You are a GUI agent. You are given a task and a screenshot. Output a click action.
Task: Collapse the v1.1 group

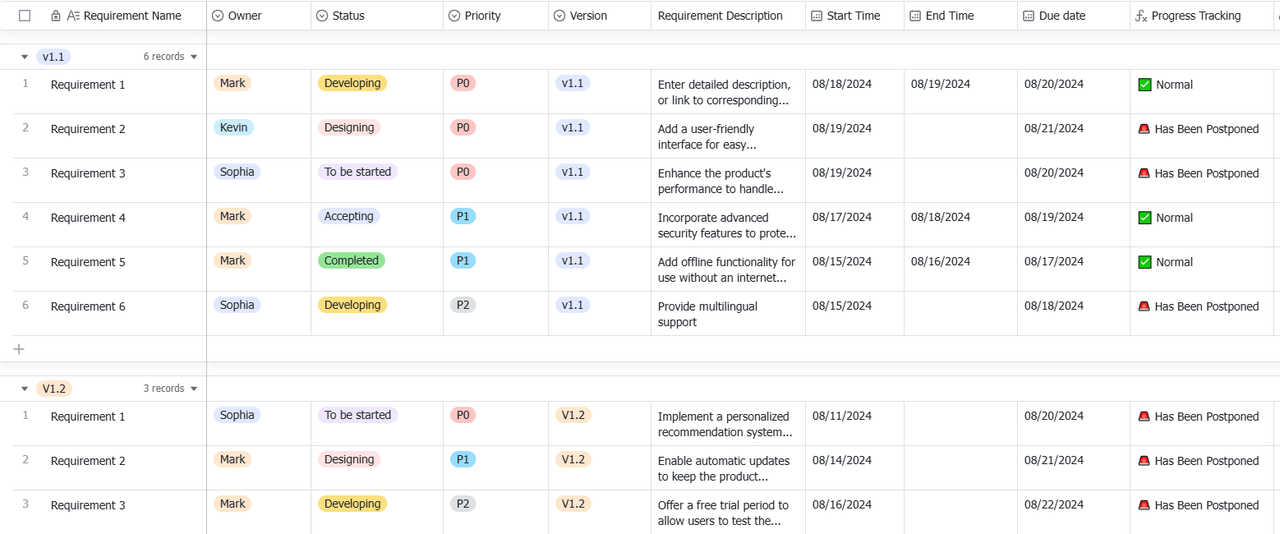[x=25, y=57]
